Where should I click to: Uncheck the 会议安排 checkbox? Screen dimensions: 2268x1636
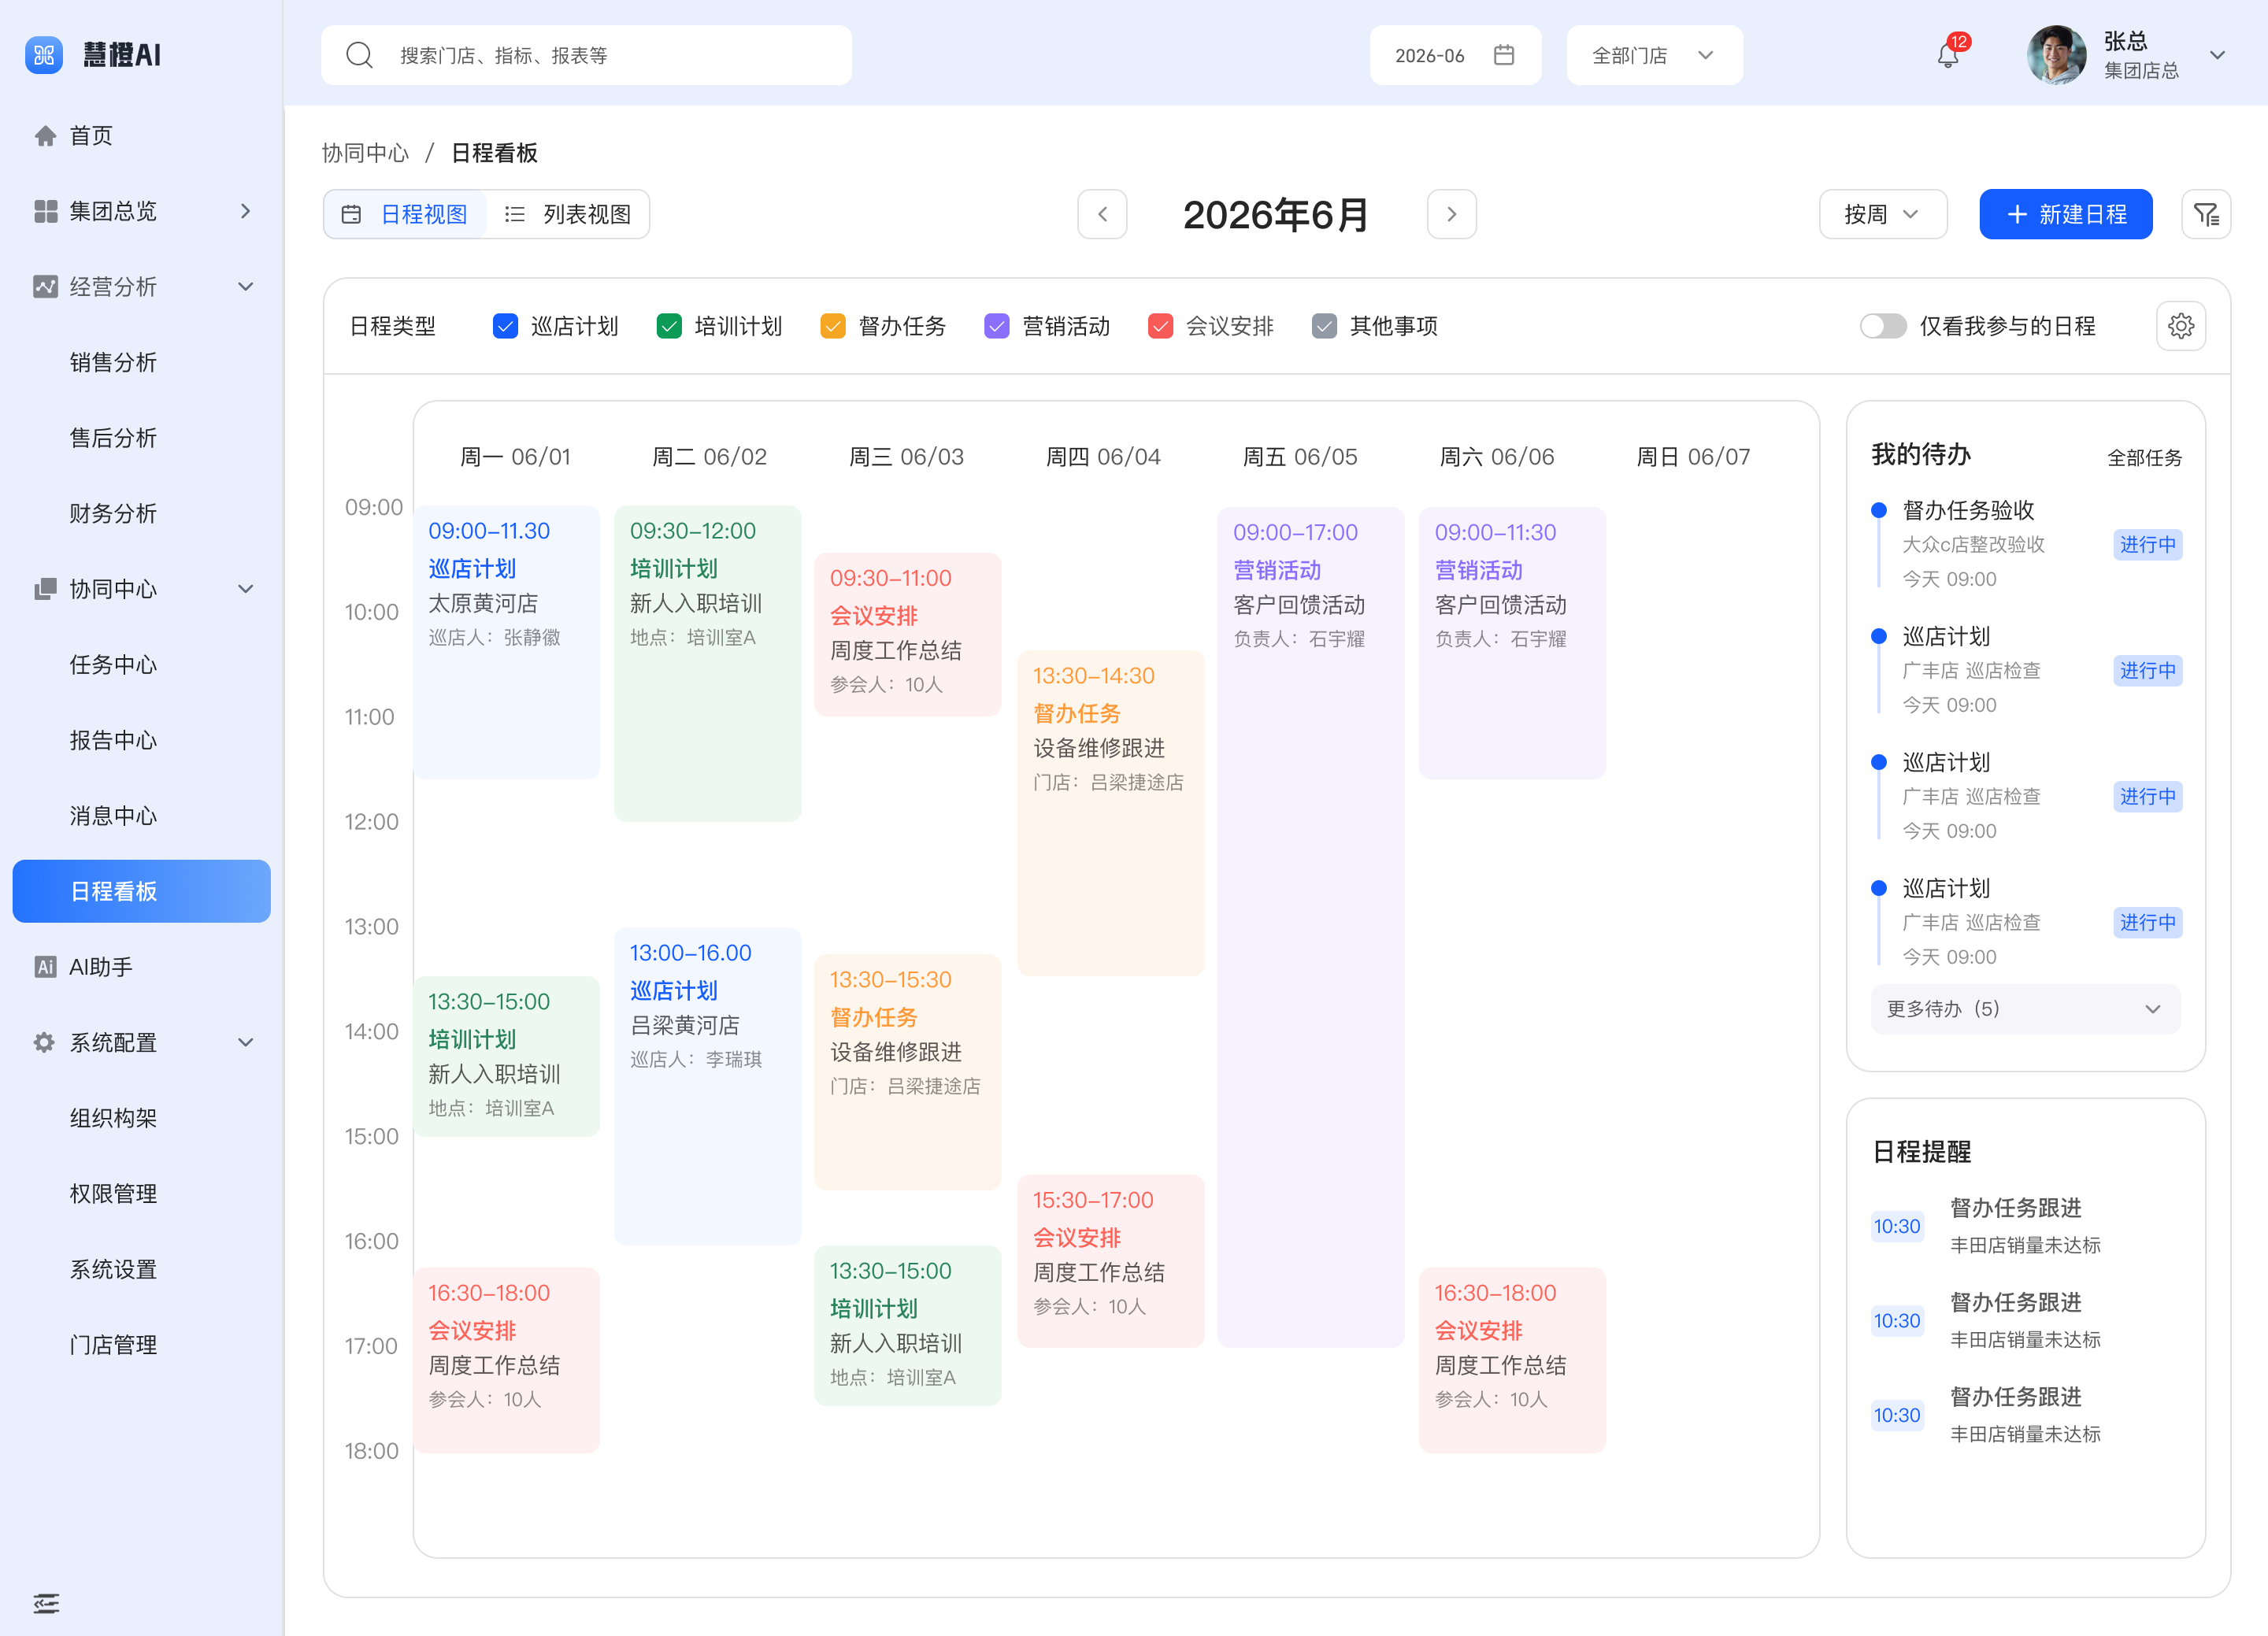point(1160,326)
